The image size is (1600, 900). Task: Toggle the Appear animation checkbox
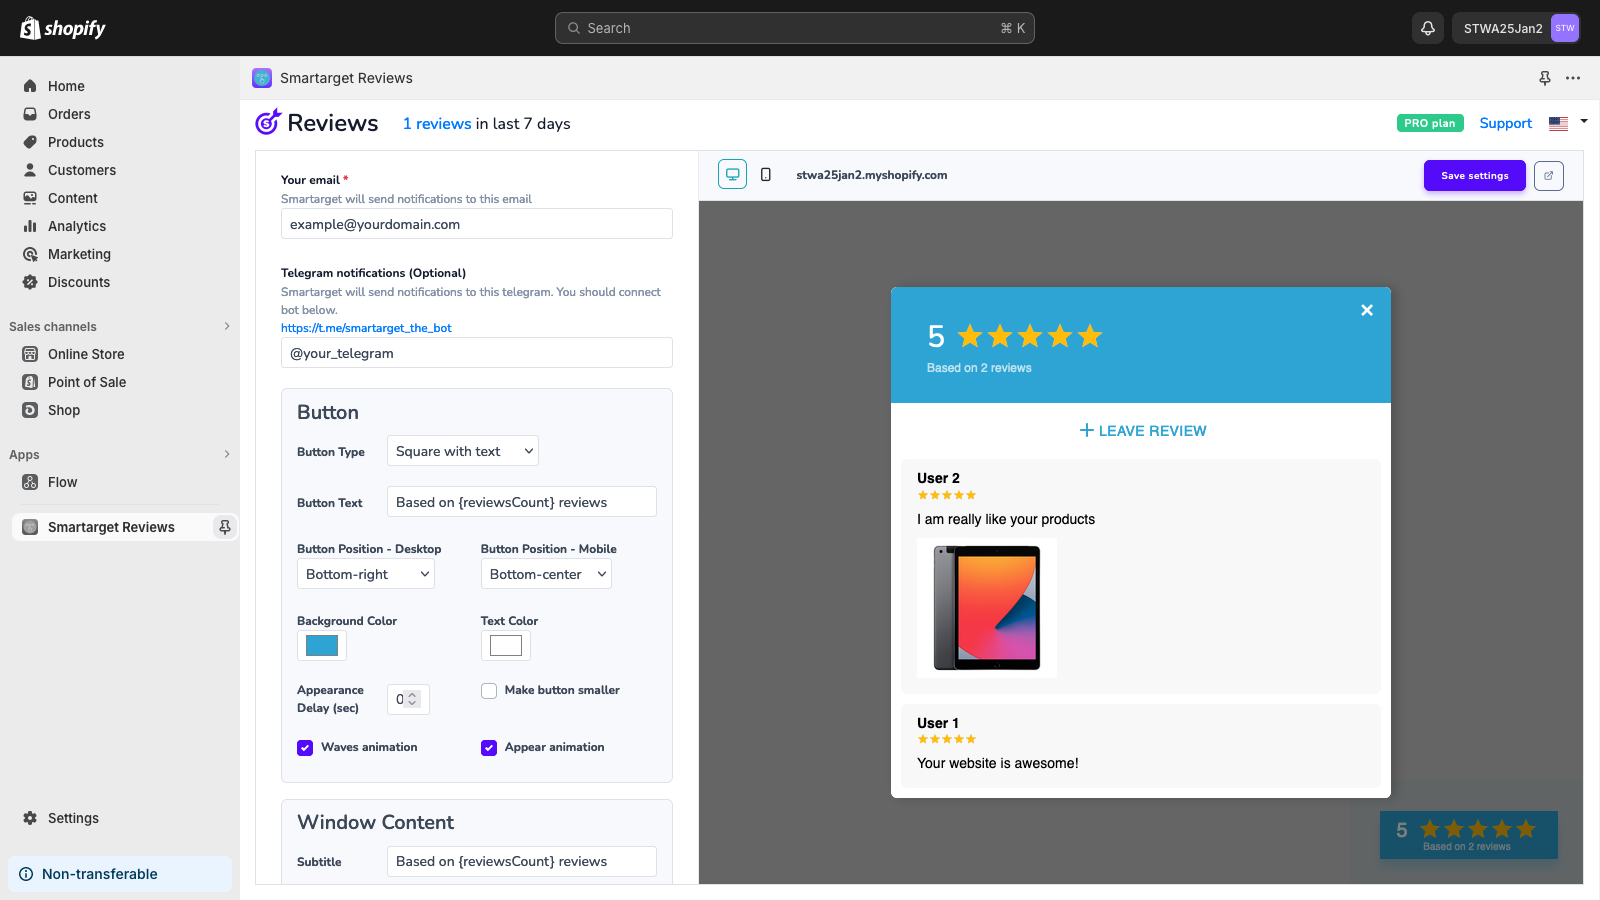point(489,748)
